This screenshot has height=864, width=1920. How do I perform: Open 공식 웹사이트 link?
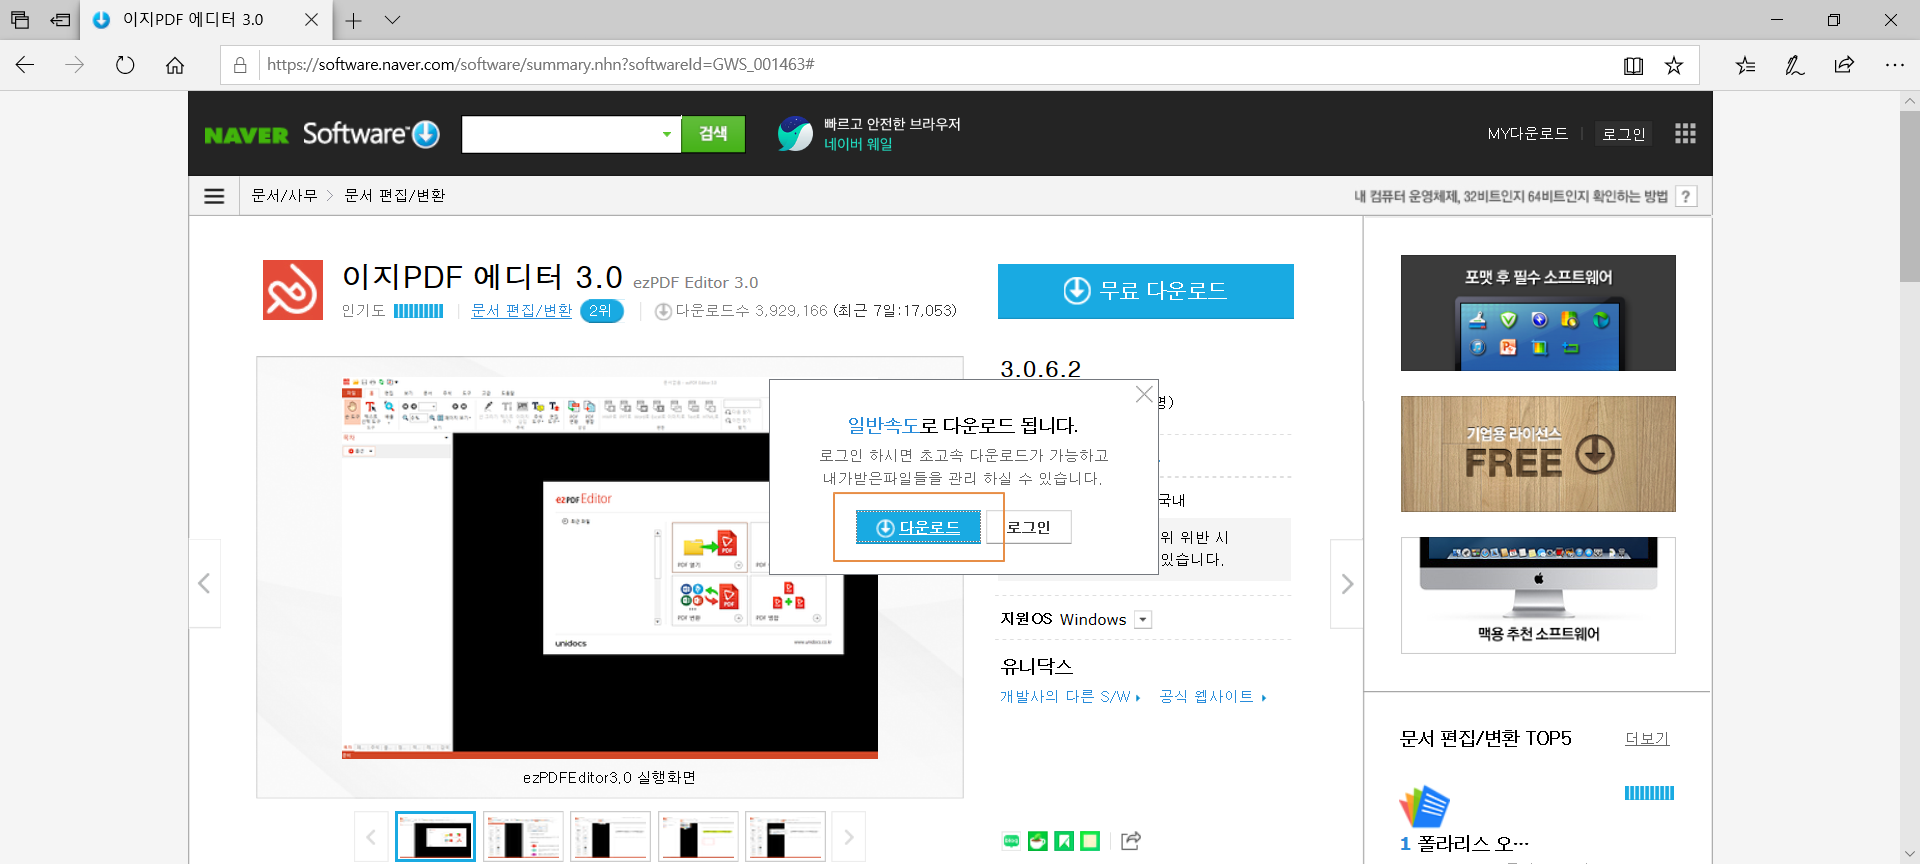pos(1213,697)
